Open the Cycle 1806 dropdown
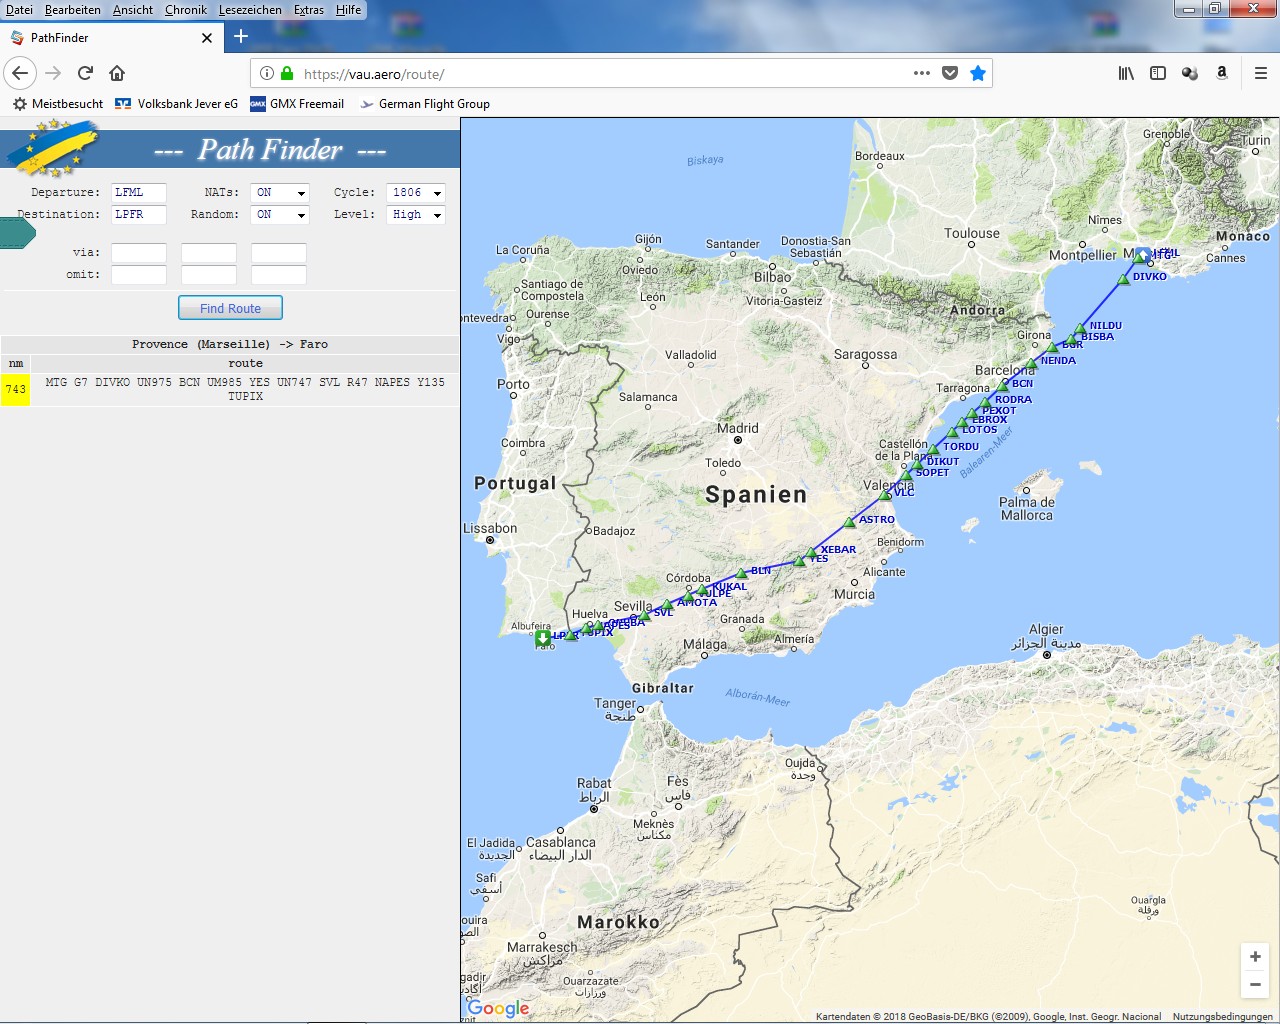Image resolution: width=1280 pixels, height=1024 pixels. point(415,193)
